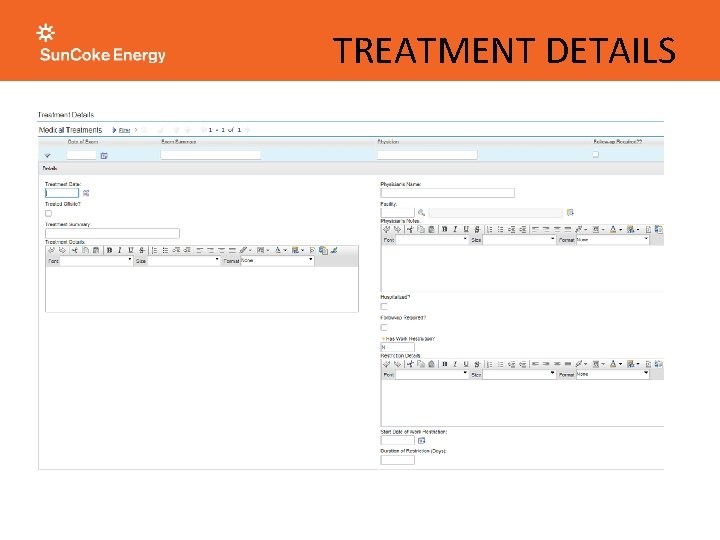Click into Physician's Name input field
The height and width of the screenshot is (540, 720).
point(448,193)
